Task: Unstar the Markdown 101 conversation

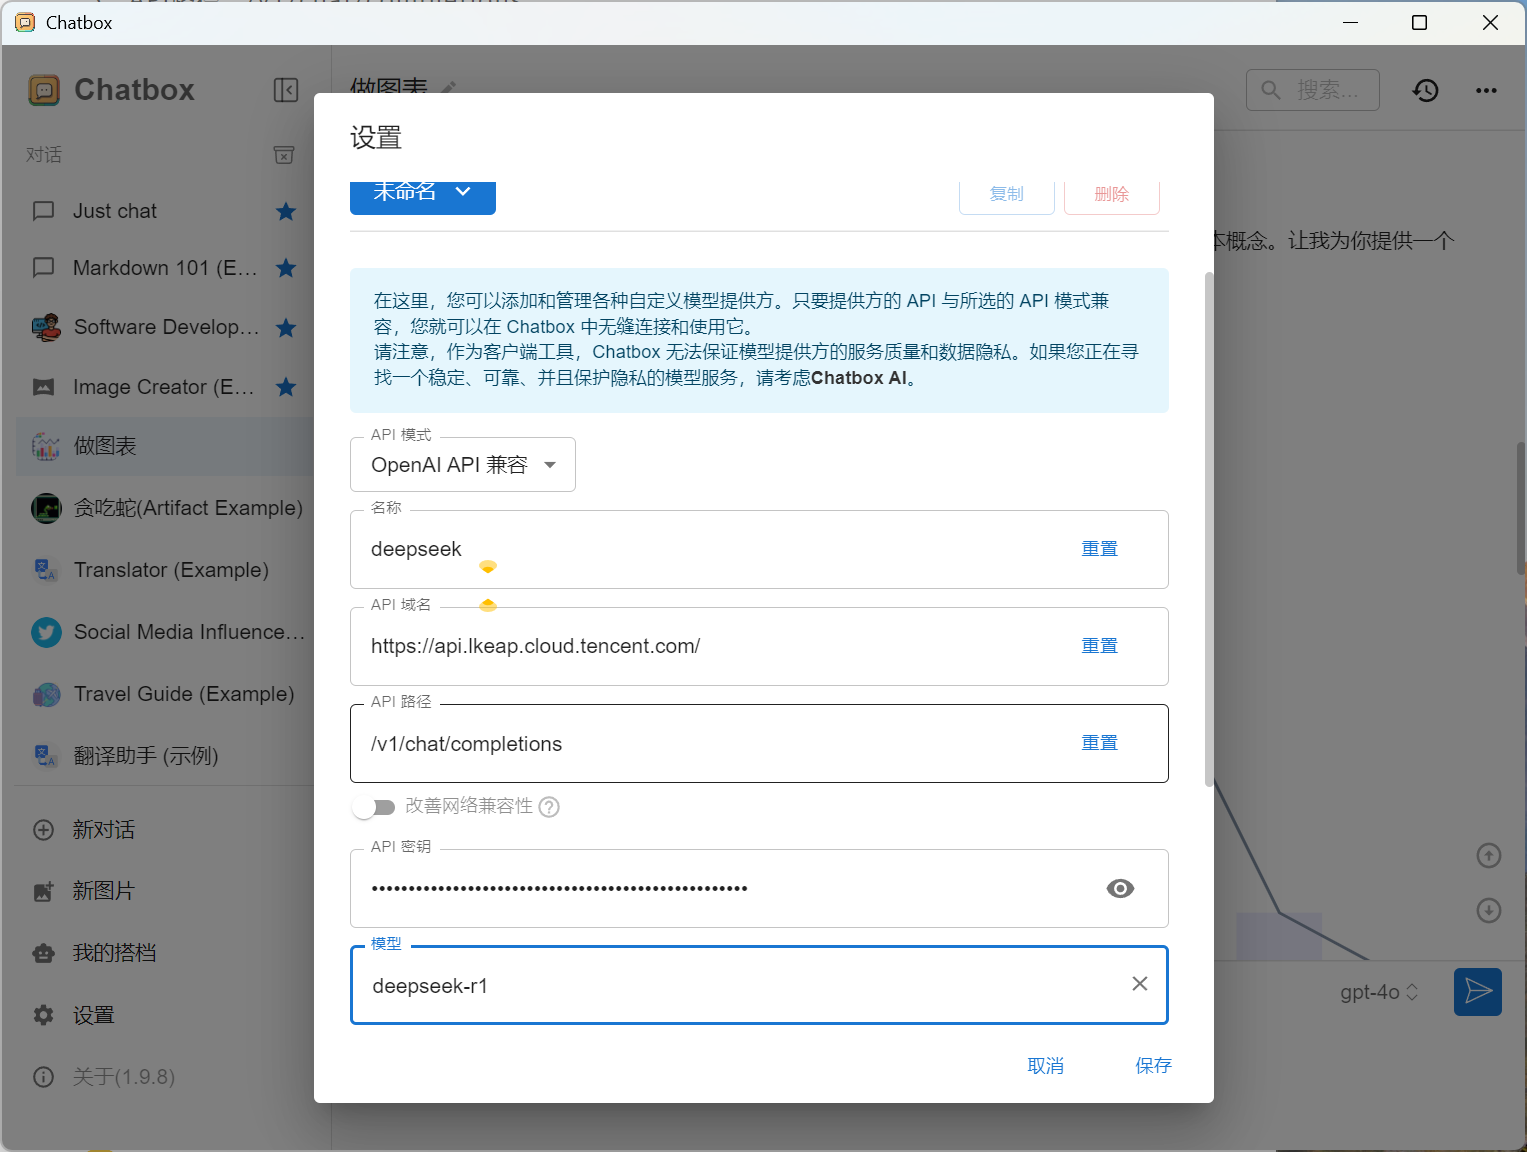Action: (x=286, y=268)
